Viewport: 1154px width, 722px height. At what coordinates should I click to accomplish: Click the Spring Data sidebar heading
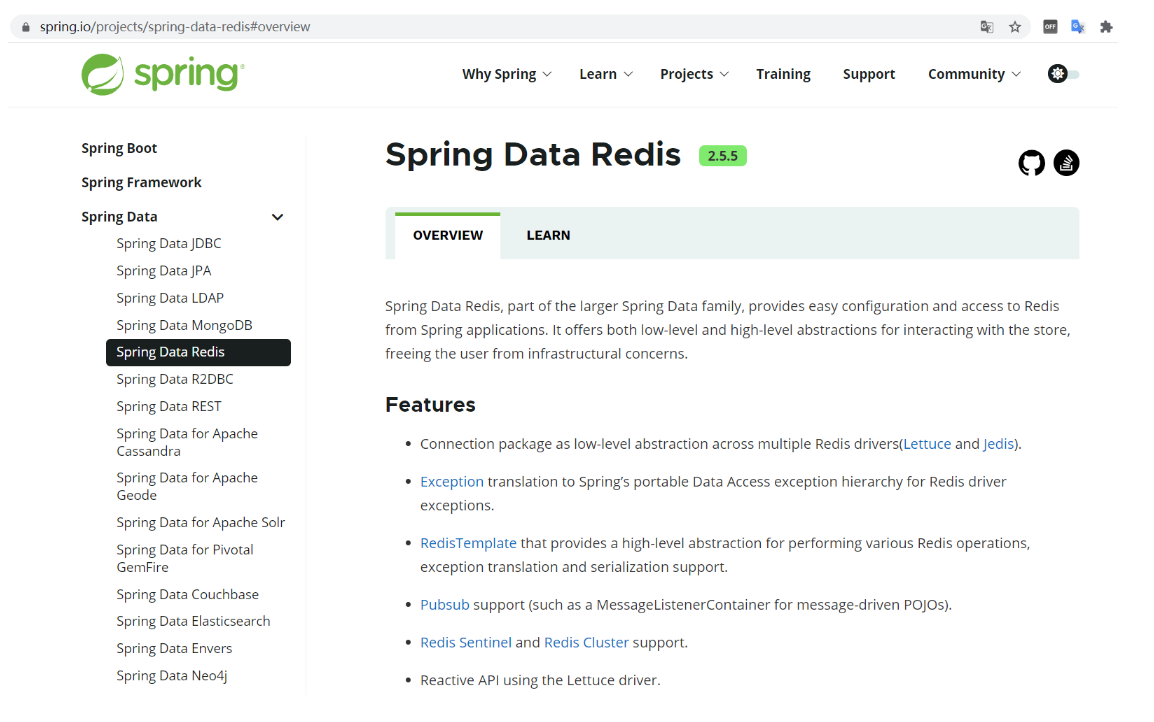119,217
